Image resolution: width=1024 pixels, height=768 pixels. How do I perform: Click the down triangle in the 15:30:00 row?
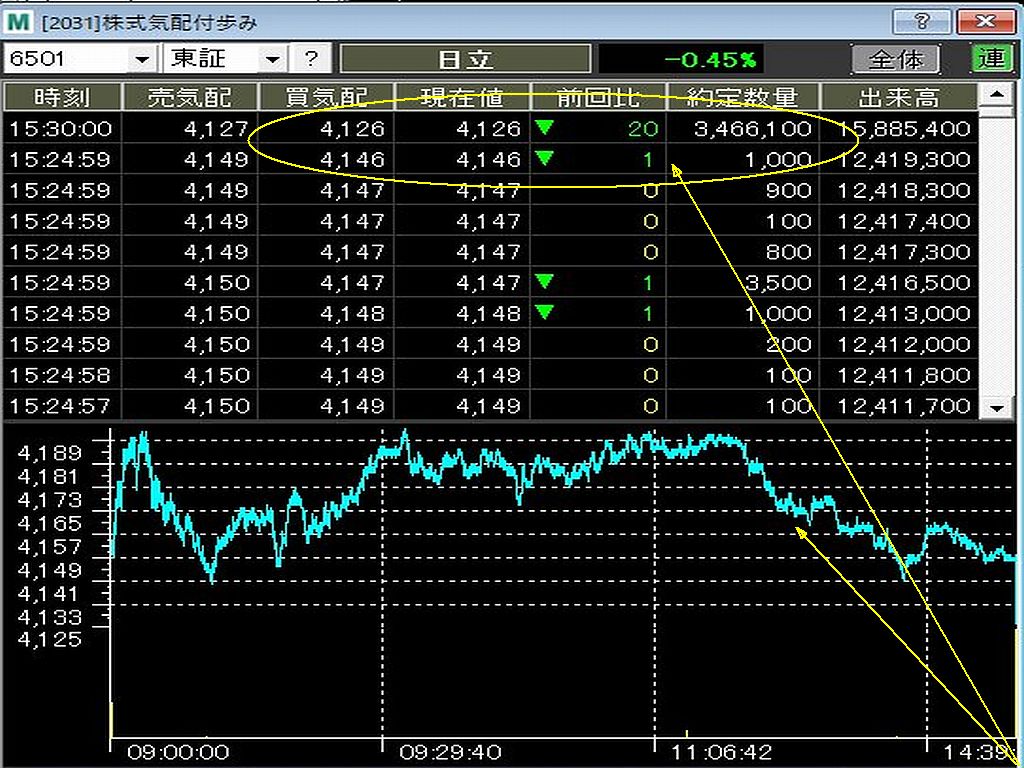545,127
